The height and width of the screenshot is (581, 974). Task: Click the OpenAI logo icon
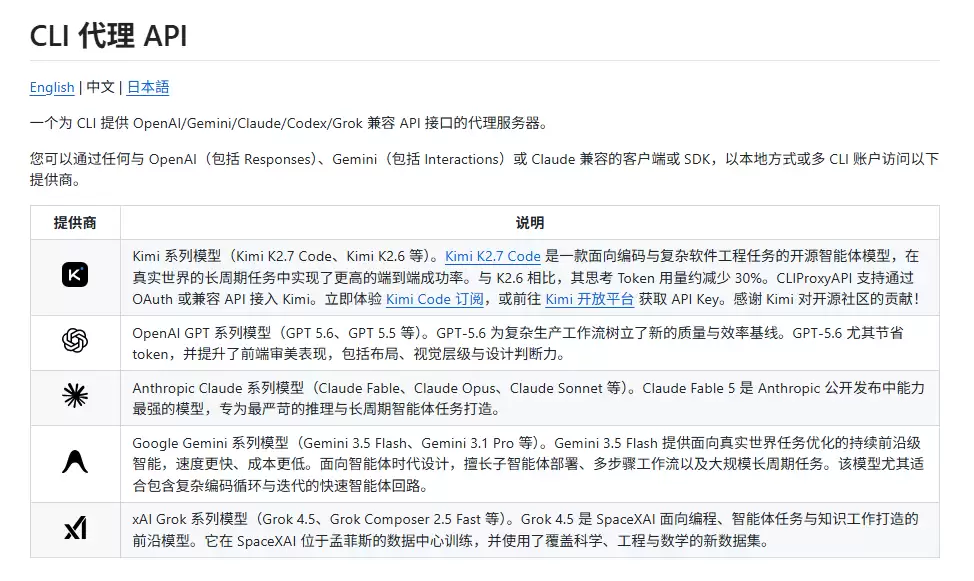click(x=75, y=341)
